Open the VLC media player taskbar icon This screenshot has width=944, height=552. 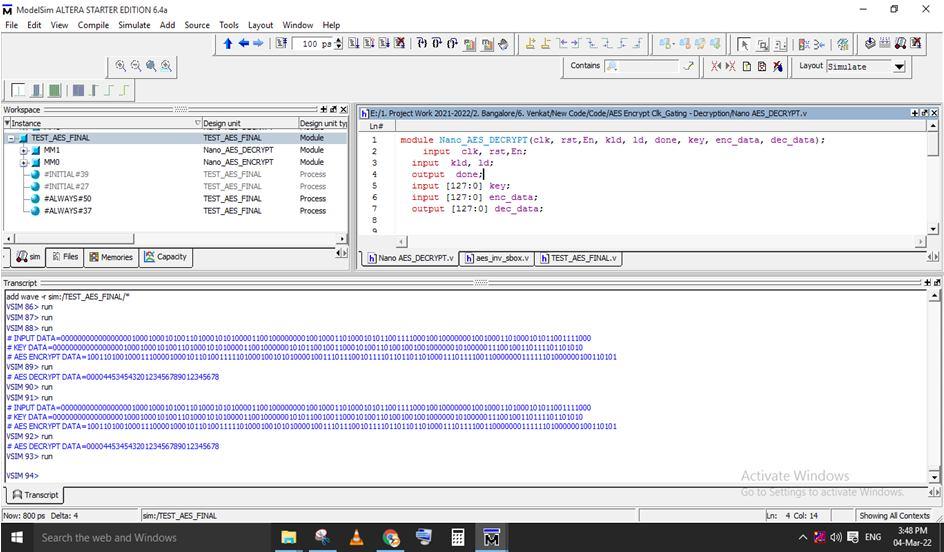pyautogui.click(x=356, y=537)
